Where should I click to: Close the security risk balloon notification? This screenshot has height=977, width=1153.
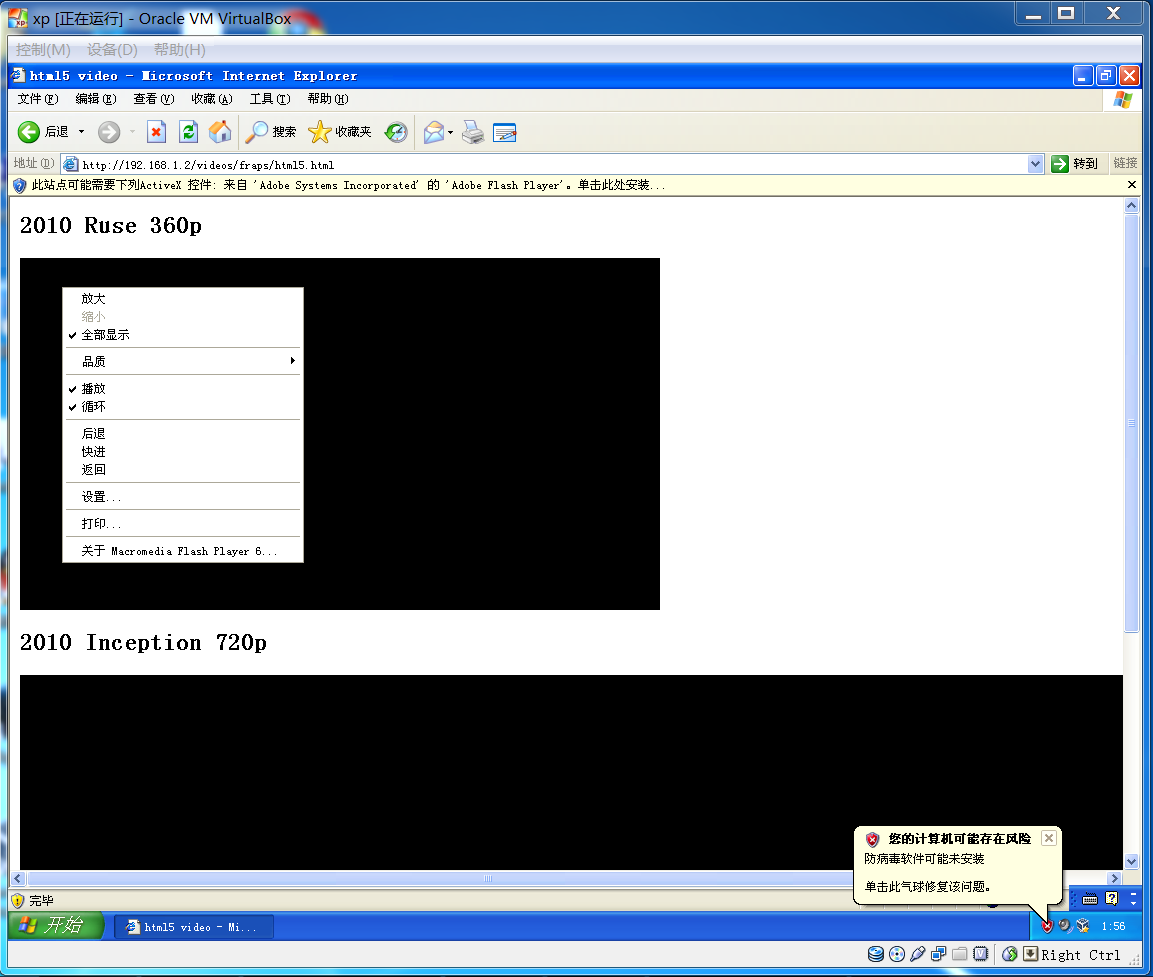(1049, 838)
